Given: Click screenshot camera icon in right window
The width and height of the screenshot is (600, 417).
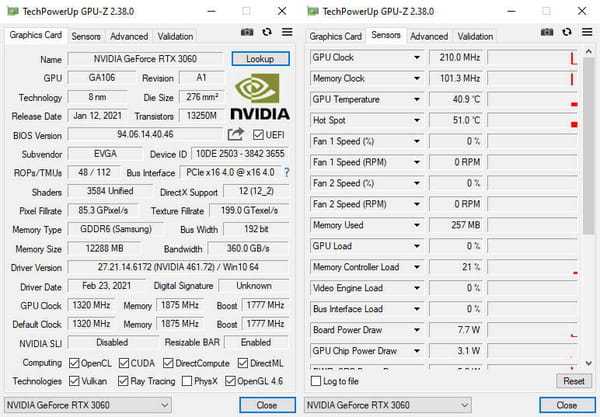Looking at the screenshot, I should (x=547, y=32).
